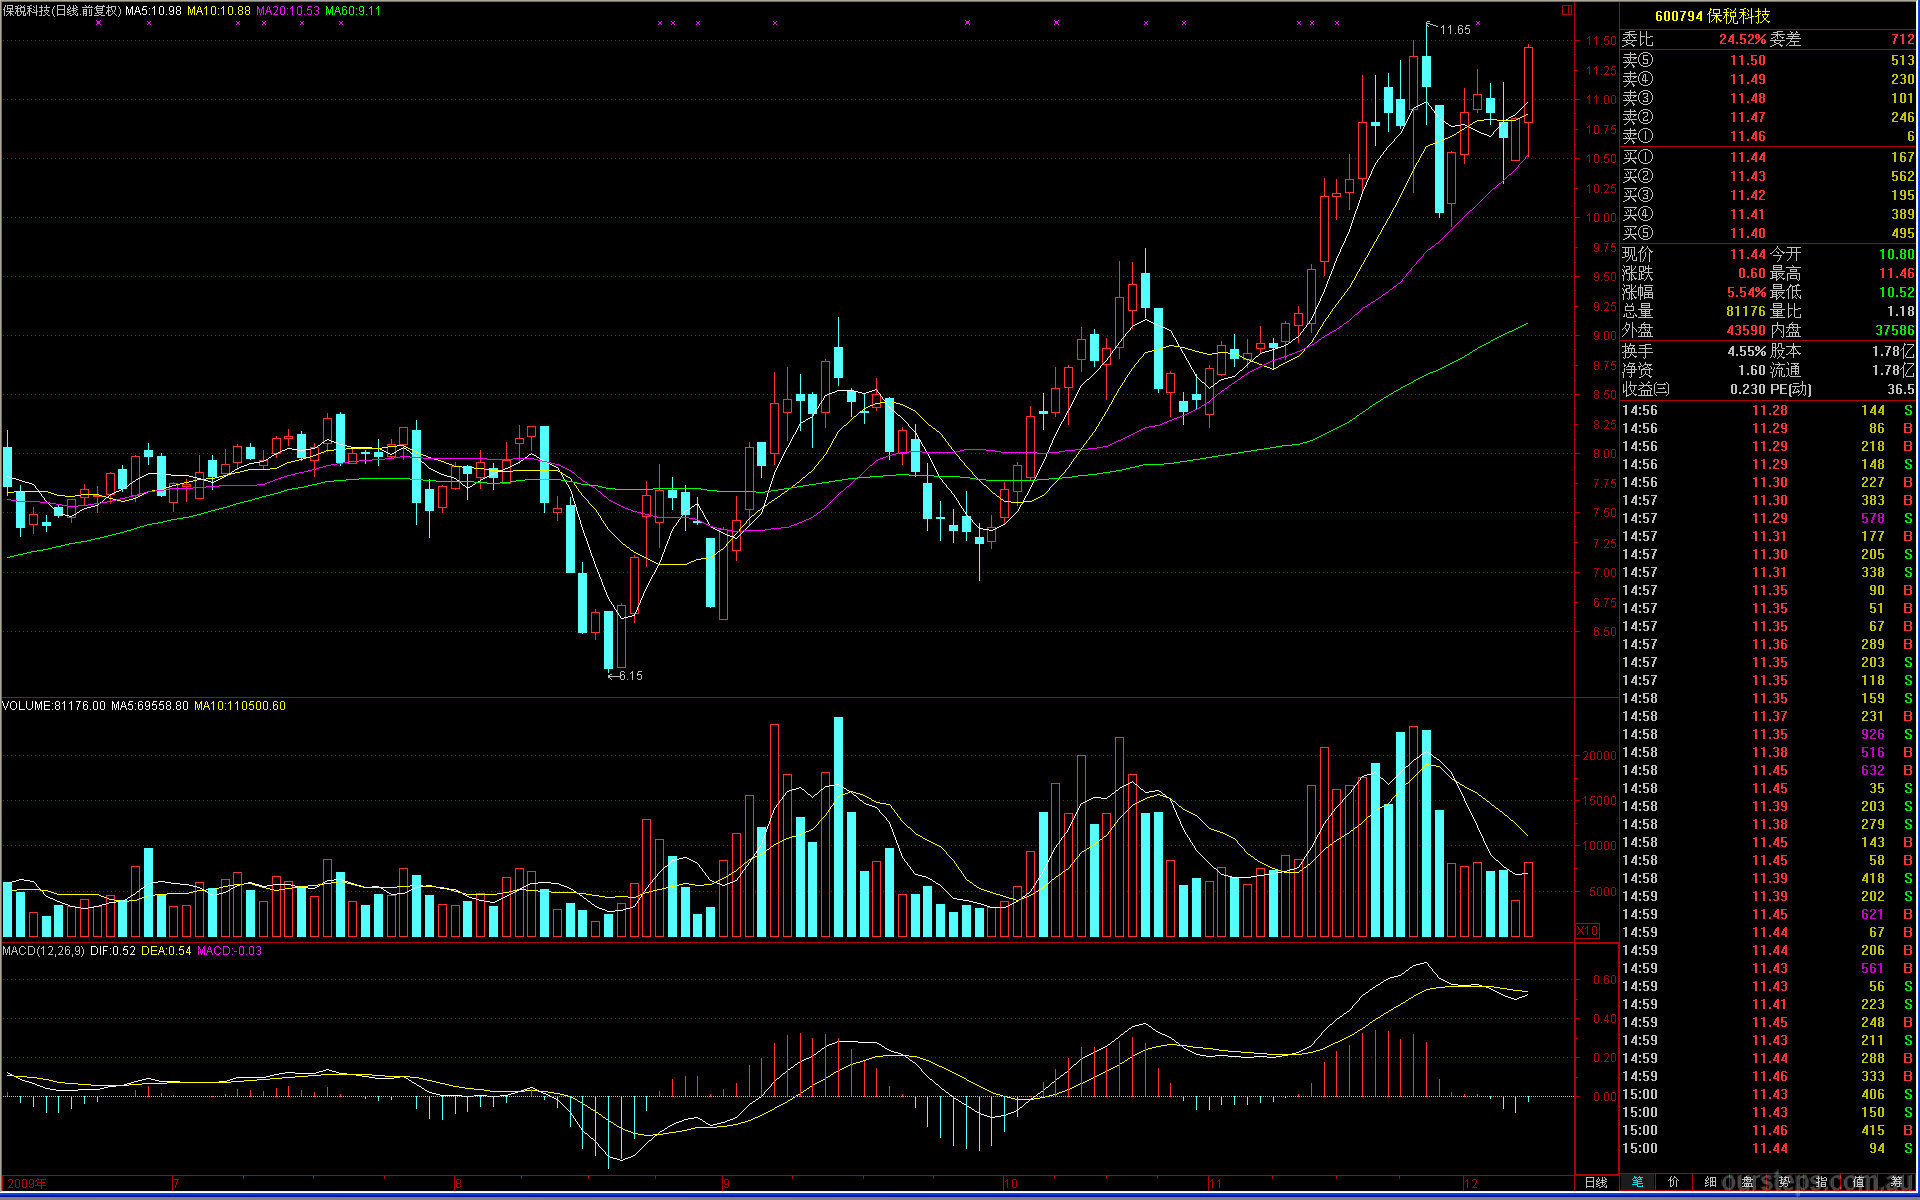Click the 最高 11.46 value

coord(1897,274)
